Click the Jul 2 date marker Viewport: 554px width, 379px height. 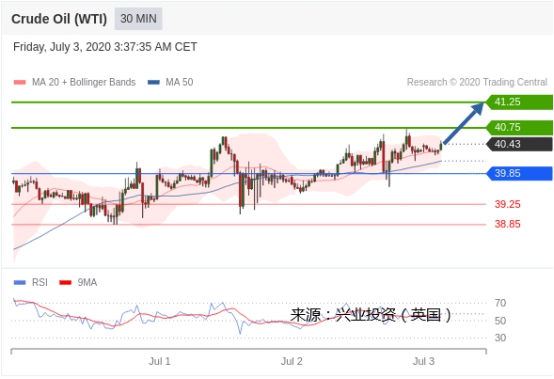(x=292, y=361)
